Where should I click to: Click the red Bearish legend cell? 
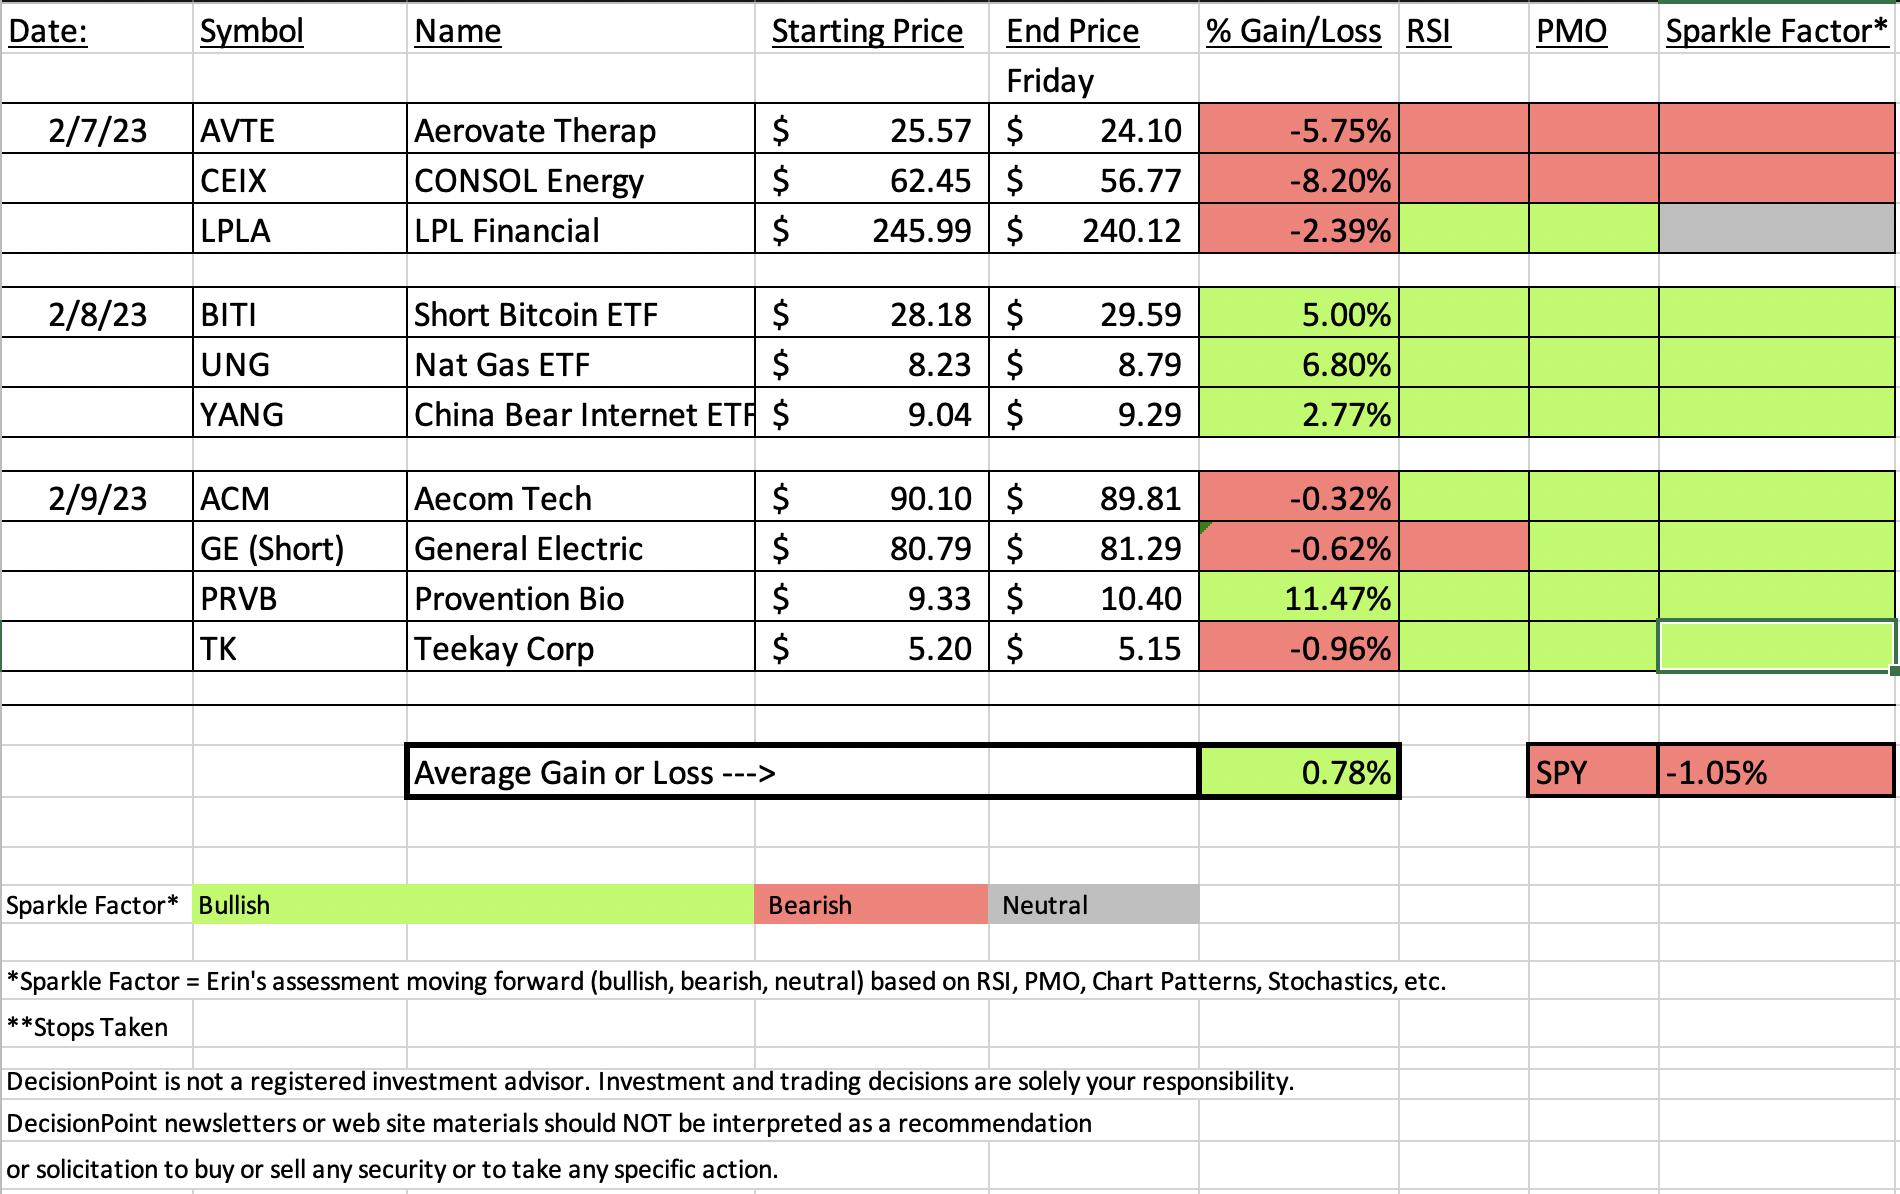pos(871,904)
